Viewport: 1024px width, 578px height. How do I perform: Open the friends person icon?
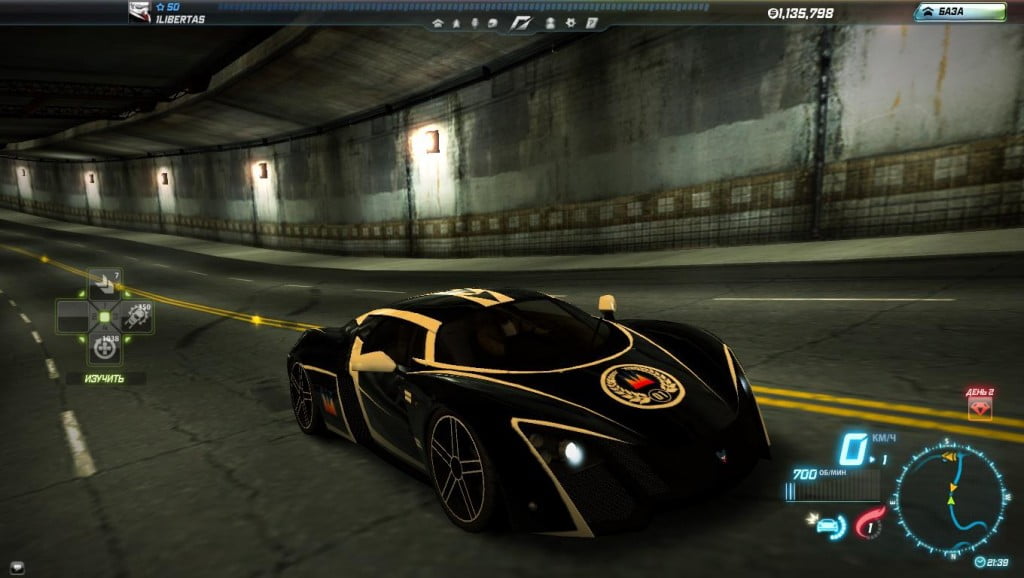click(550, 24)
